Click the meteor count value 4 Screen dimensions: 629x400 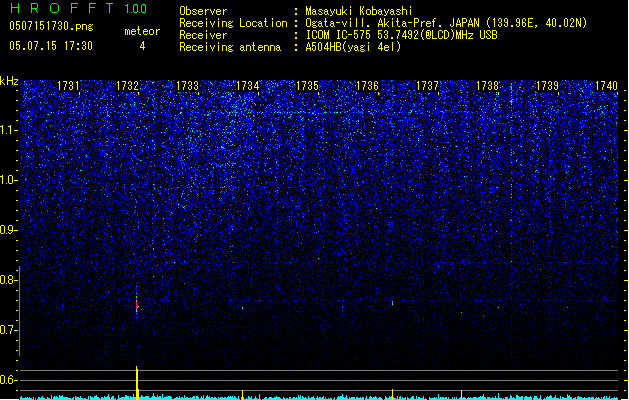(x=142, y=46)
